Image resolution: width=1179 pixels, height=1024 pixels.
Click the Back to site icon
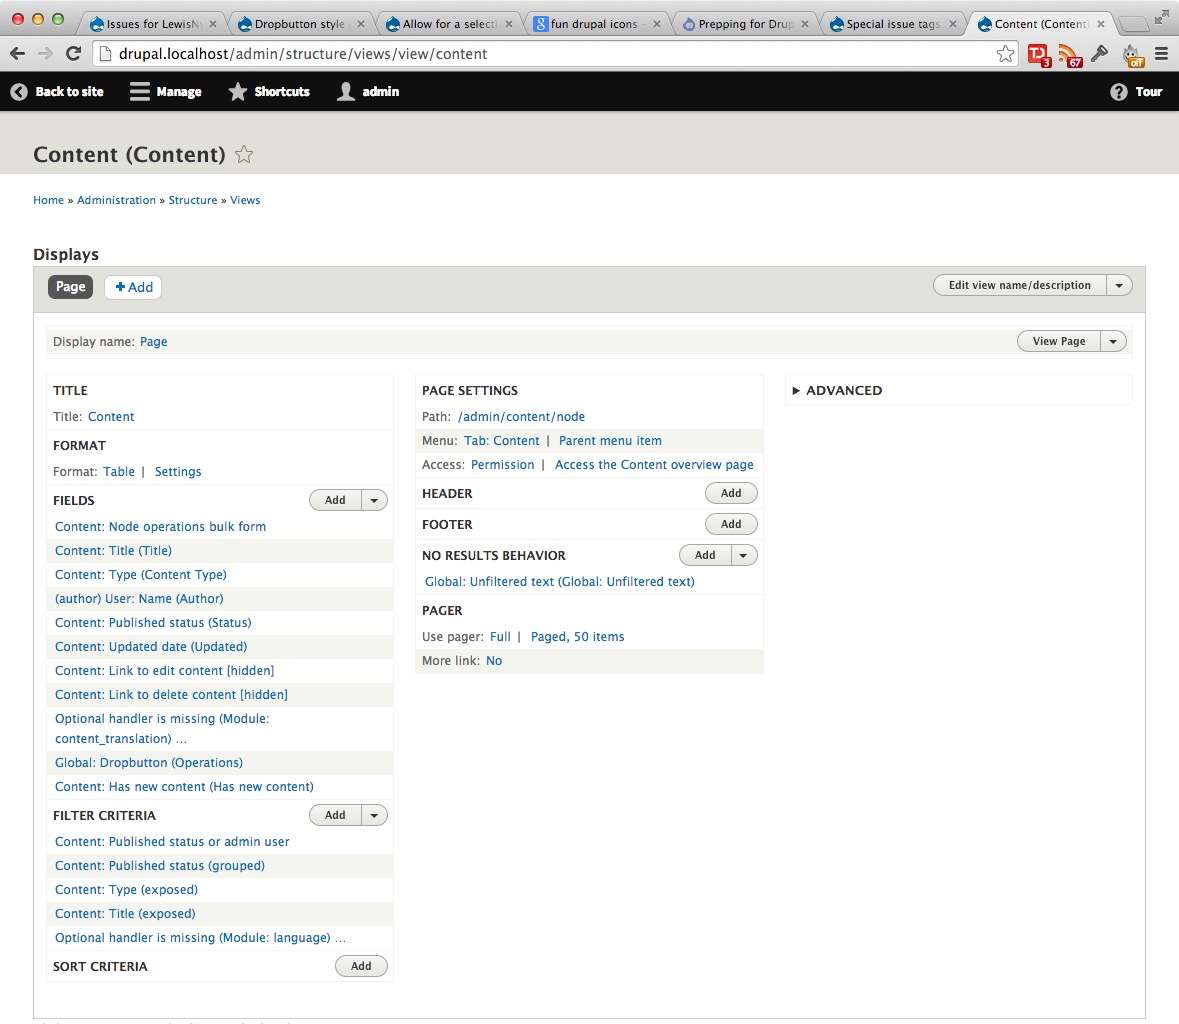(19, 92)
